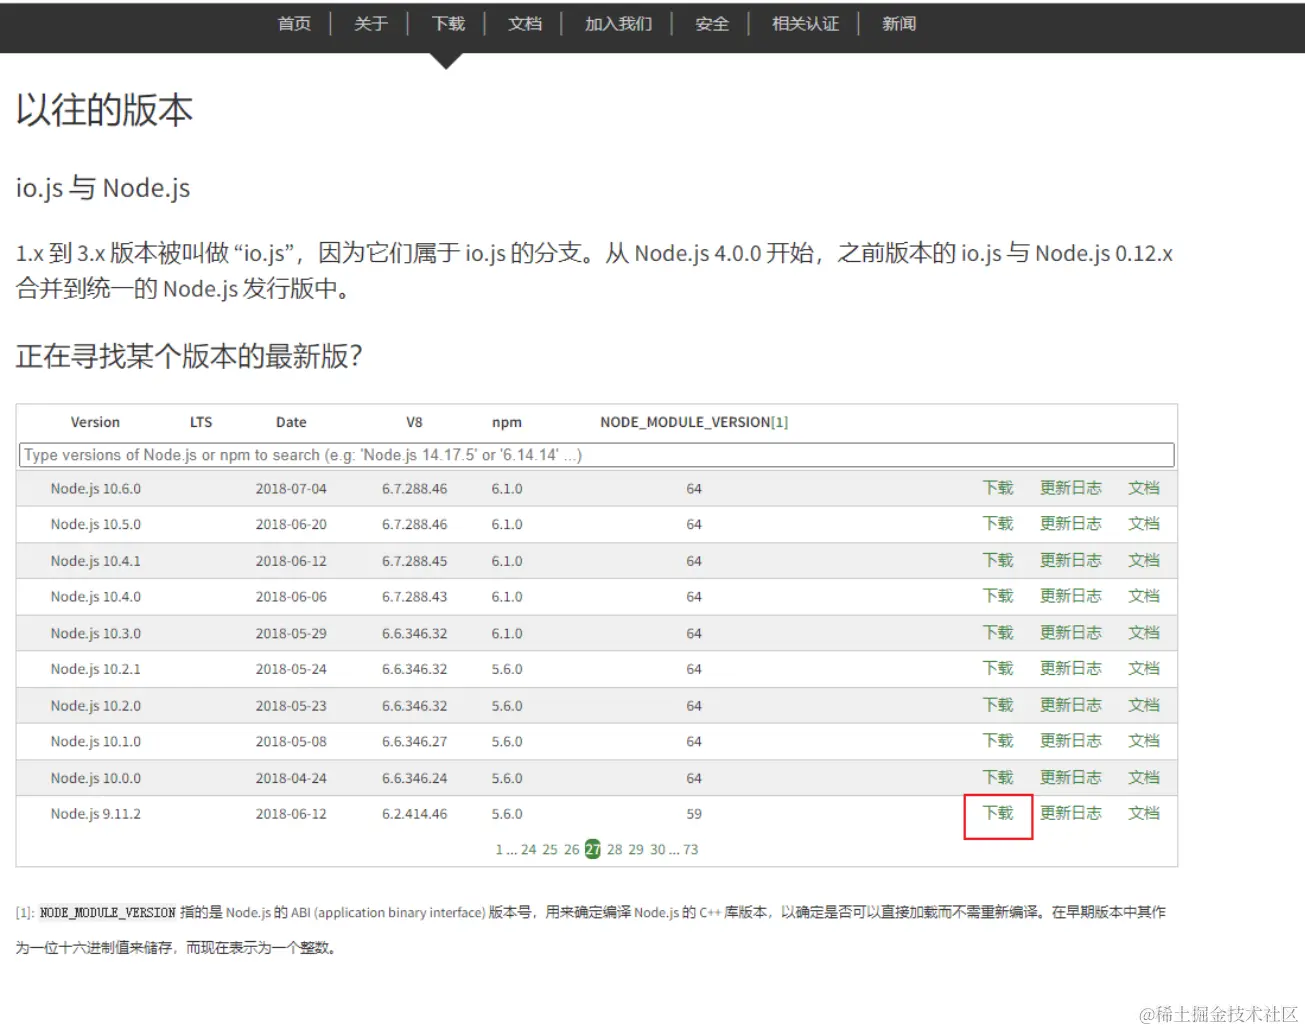
Task: View 更新日志 for Node.js 9.11.2
Action: pos(1070,814)
